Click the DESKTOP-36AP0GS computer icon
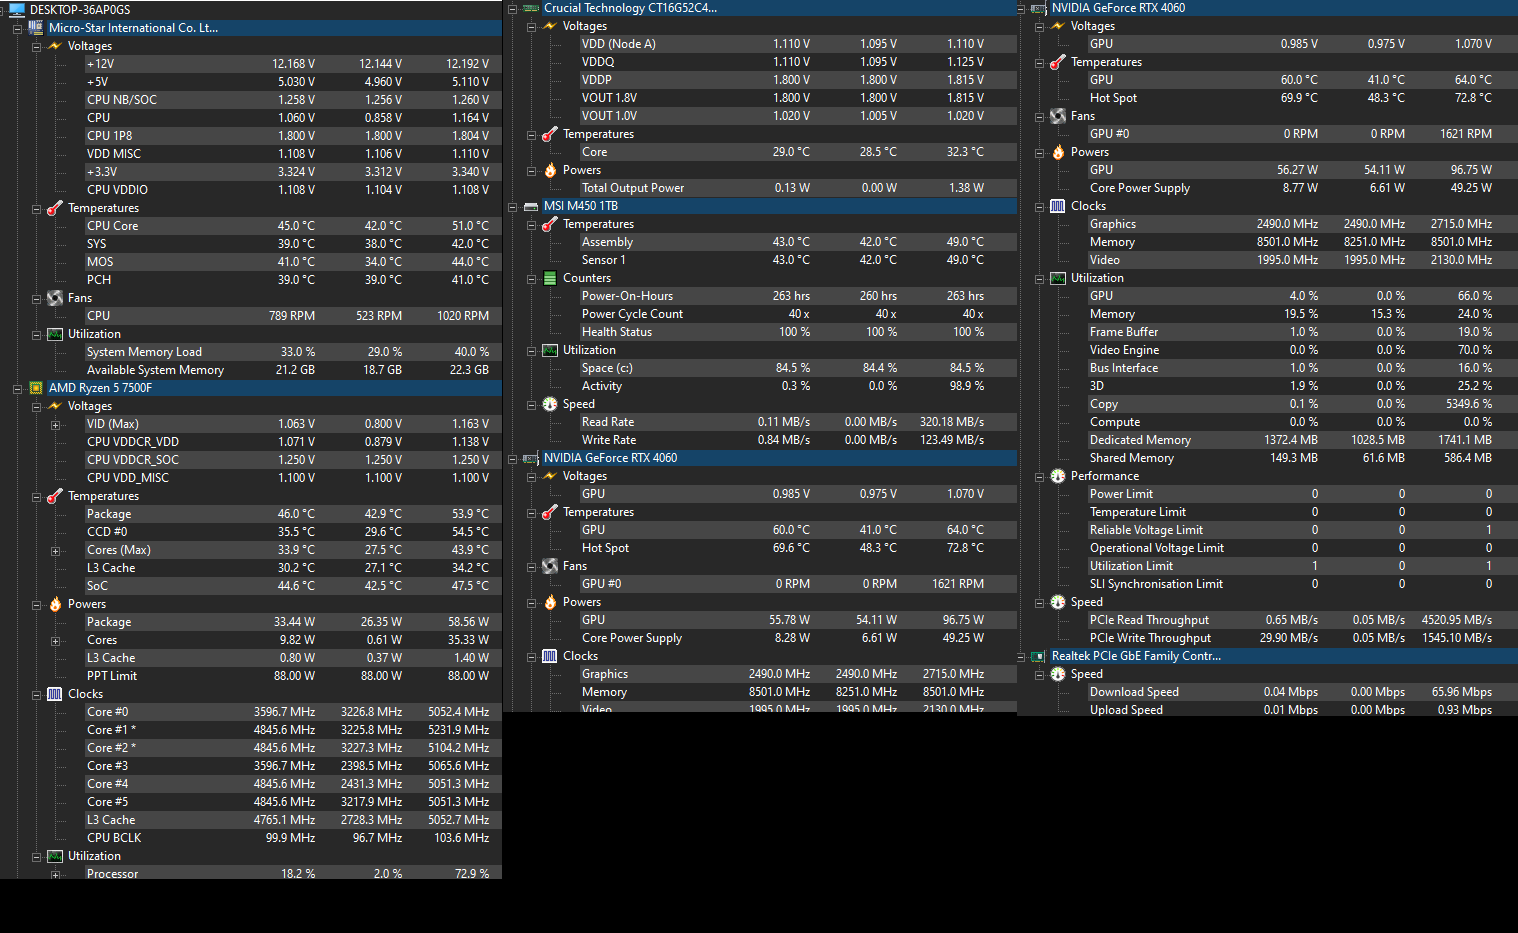Viewport: 1518px width, 933px height. point(16,10)
